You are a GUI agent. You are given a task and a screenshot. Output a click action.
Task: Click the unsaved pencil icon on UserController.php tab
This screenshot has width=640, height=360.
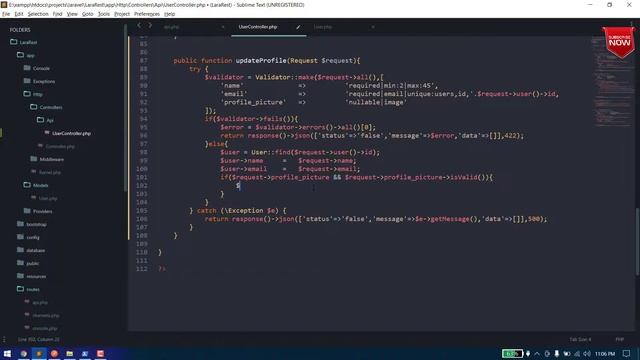click(x=298, y=27)
